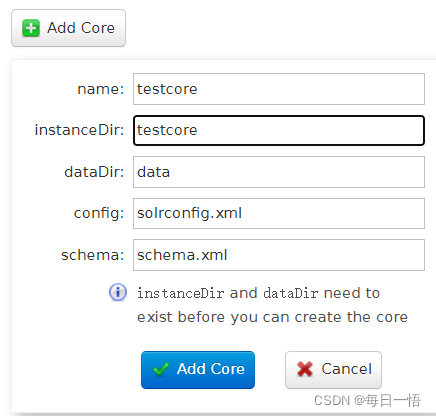This screenshot has width=436, height=416.
Task: Click the green plus icon at top
Action: (x=31, y=28)
